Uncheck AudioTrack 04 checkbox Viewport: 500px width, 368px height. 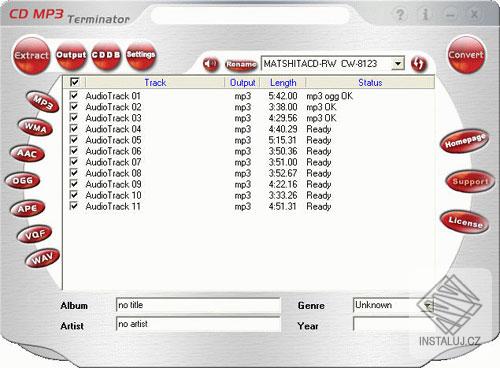pos(74,129)
